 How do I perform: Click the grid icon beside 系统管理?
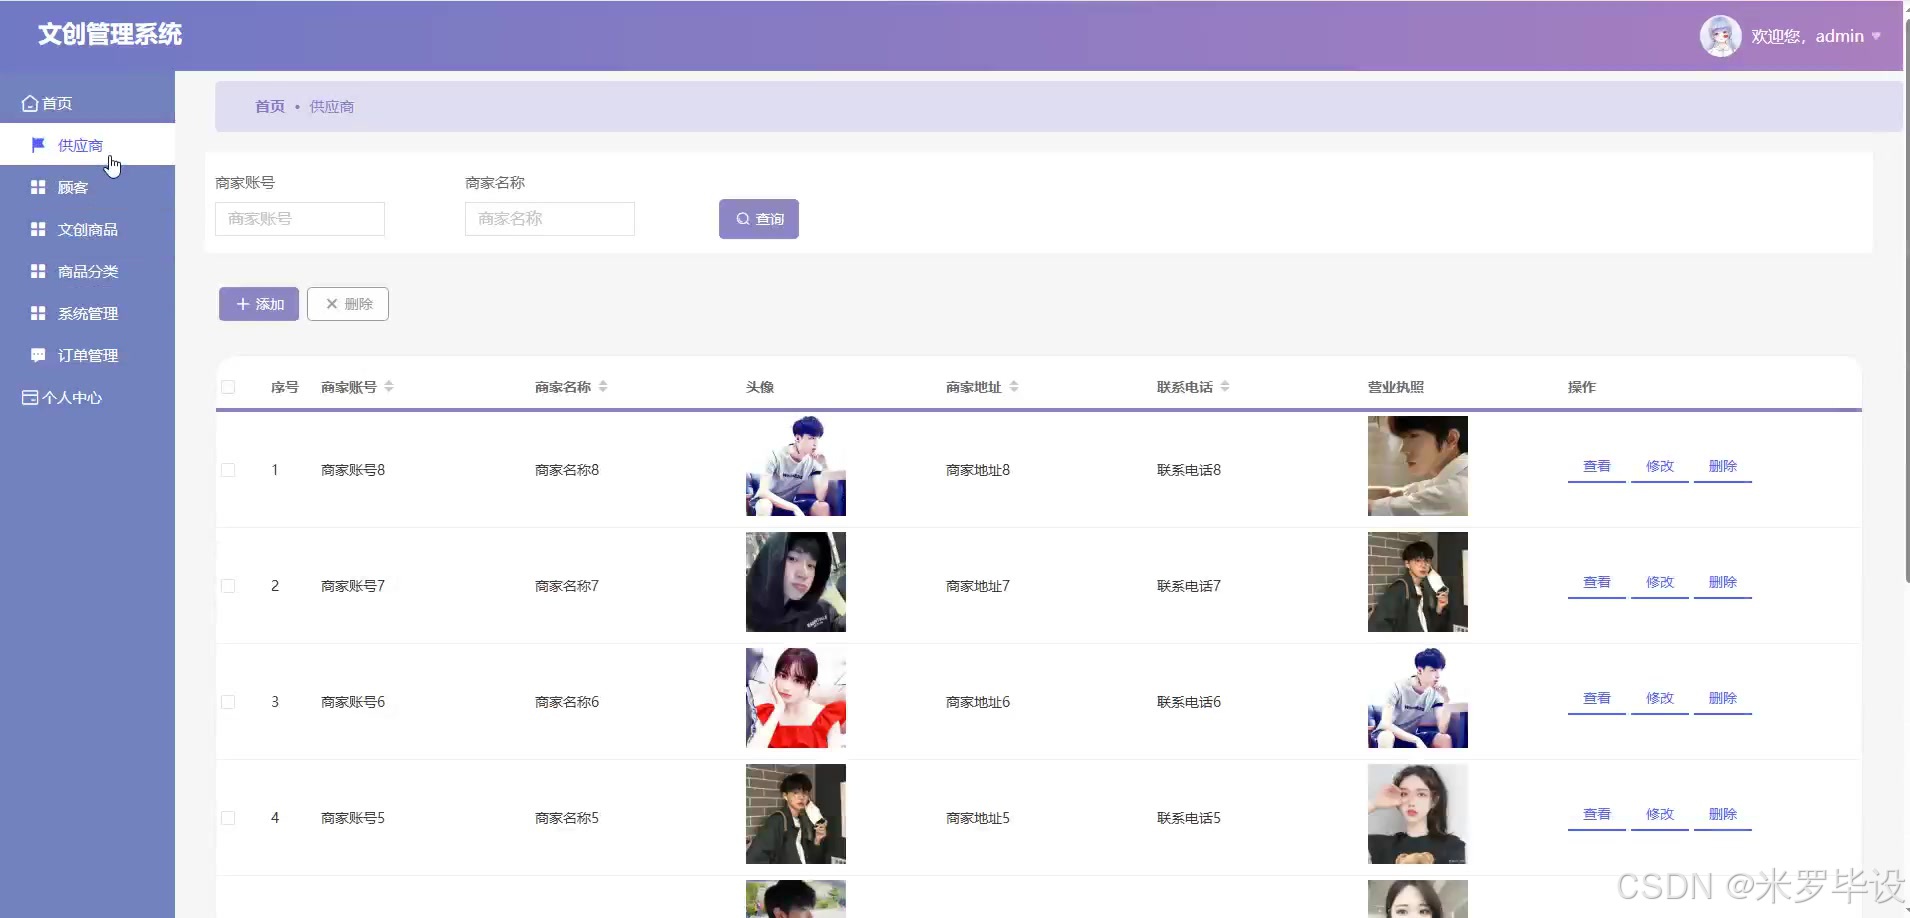coord(38,313)
